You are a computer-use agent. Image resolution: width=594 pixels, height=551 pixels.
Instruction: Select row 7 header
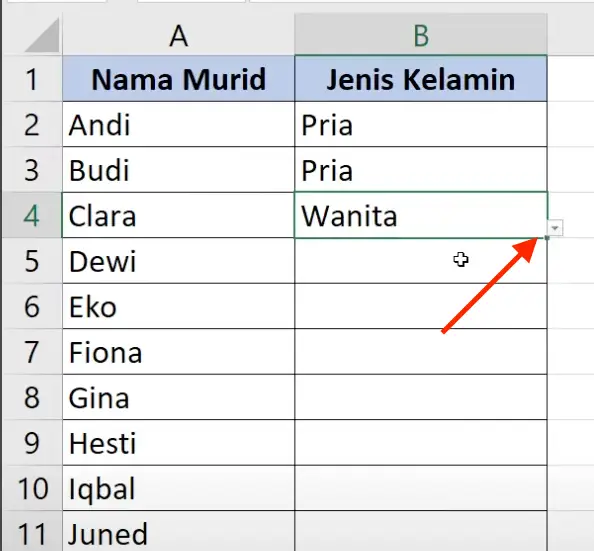click(x=32, y=352)
